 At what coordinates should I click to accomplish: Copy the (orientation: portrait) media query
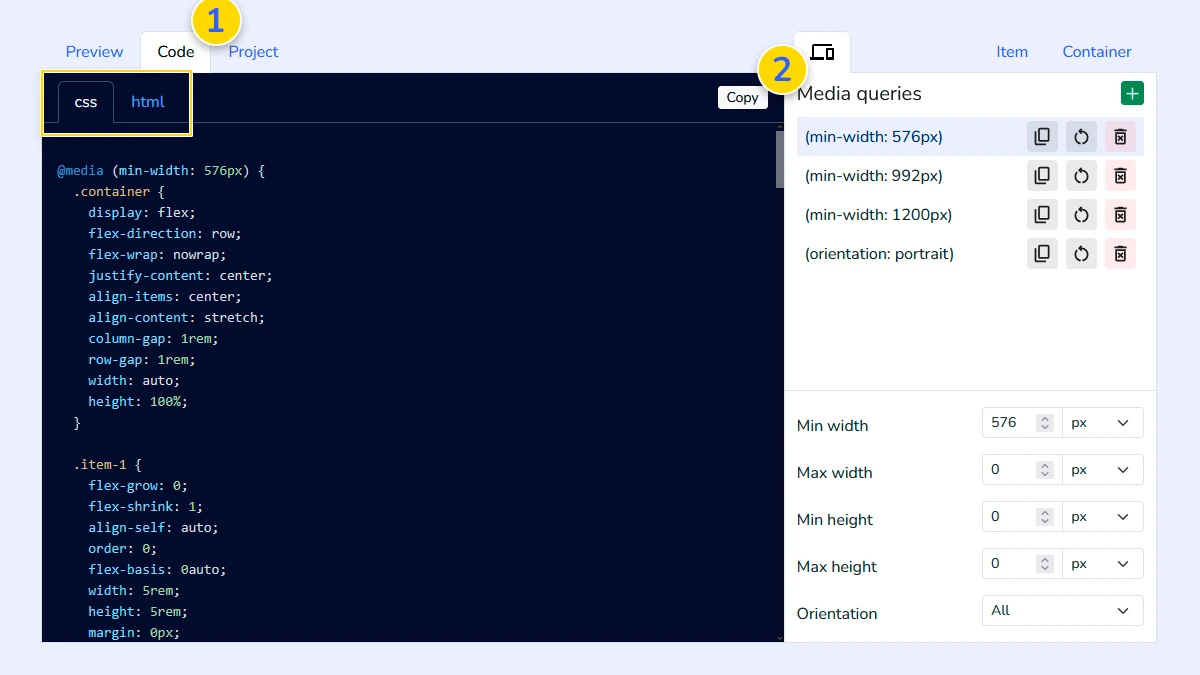(1041, 253)
